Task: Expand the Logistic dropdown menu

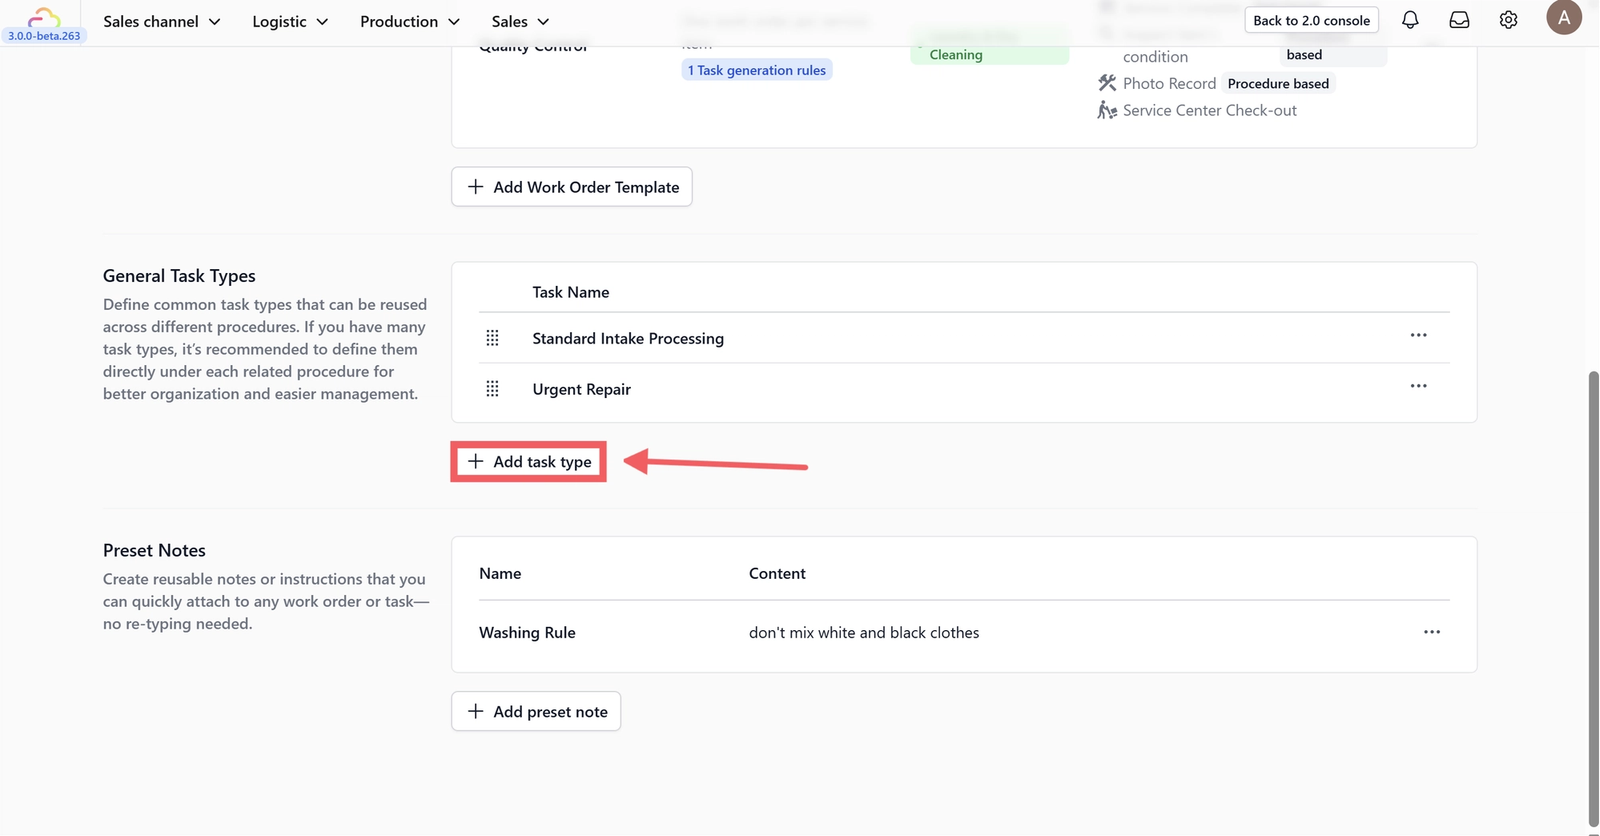Action: tap(290, 21)
